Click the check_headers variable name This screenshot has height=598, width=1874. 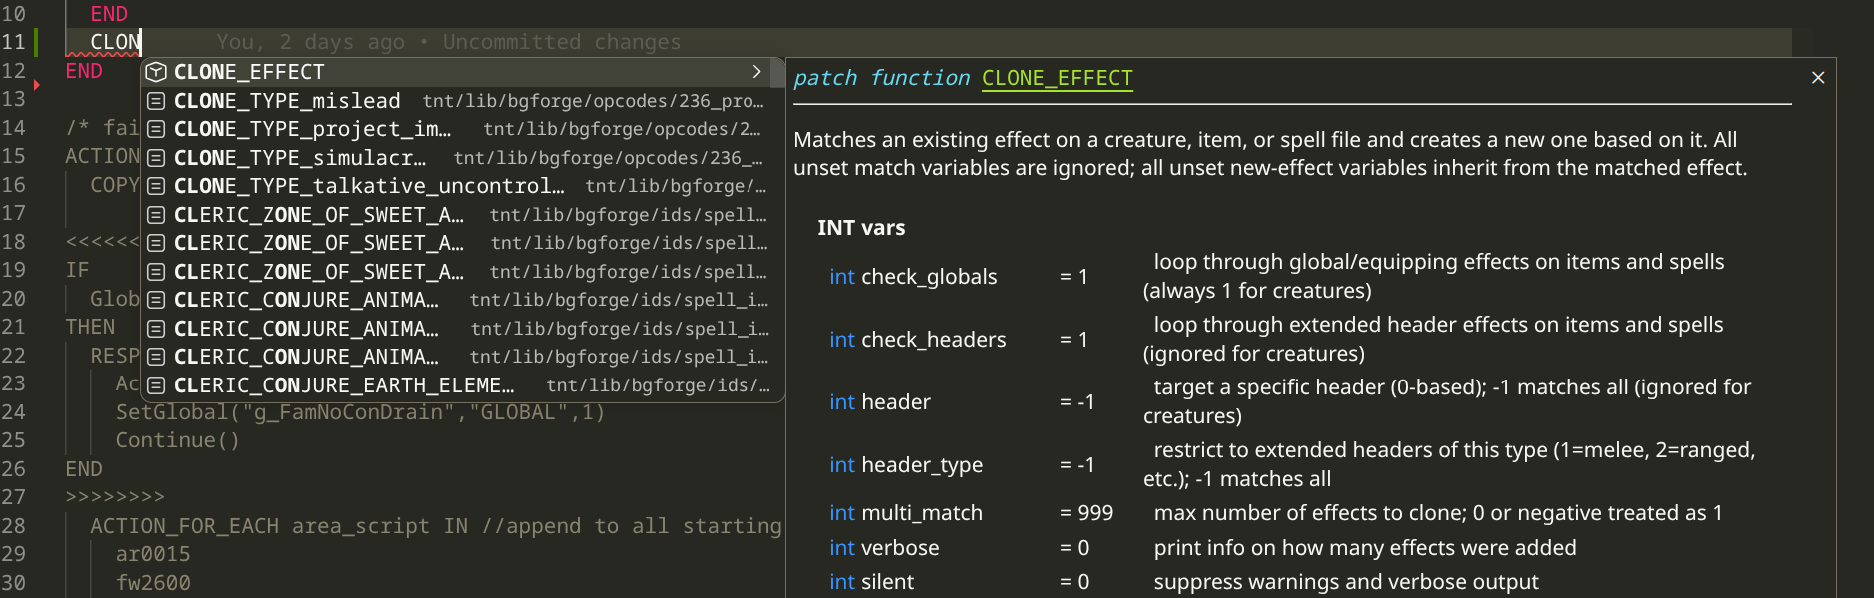933,340
